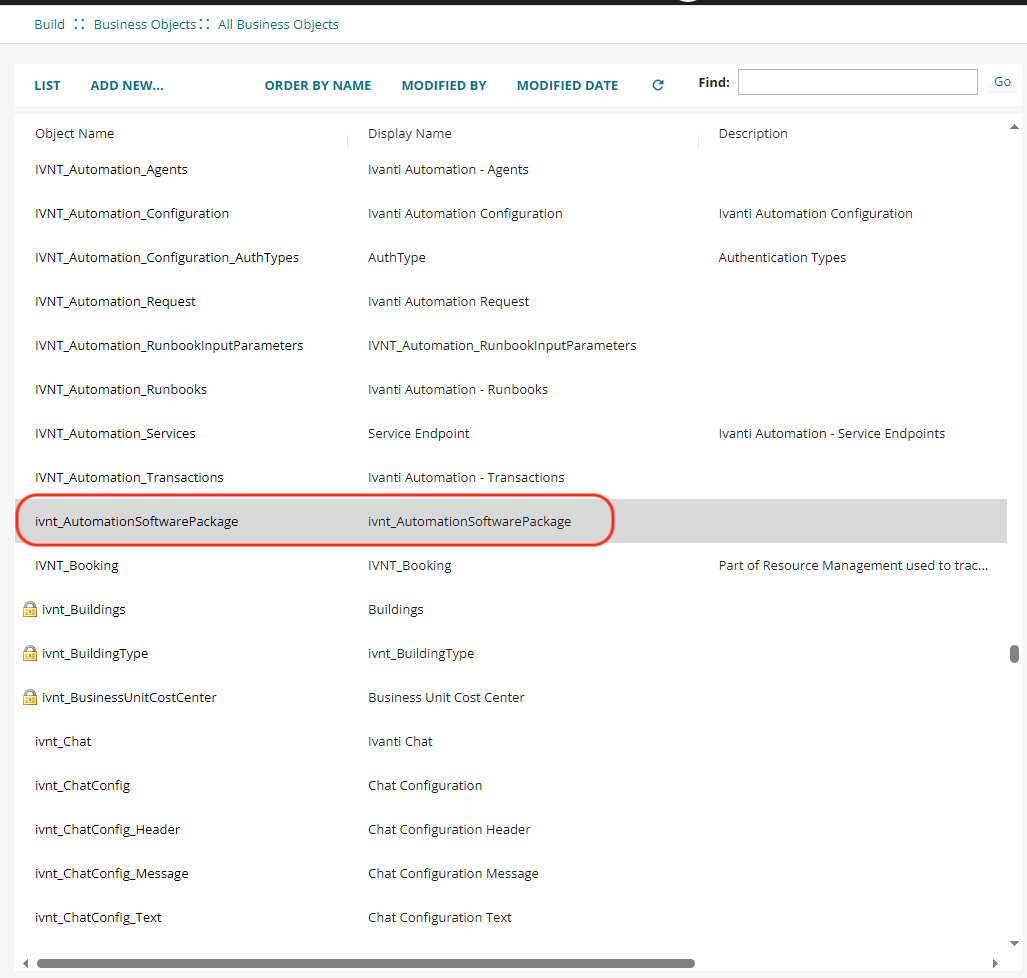Choose ADD NEW... in toolbar
This screenshot has width=1027, height=978.
pos(127,85)
